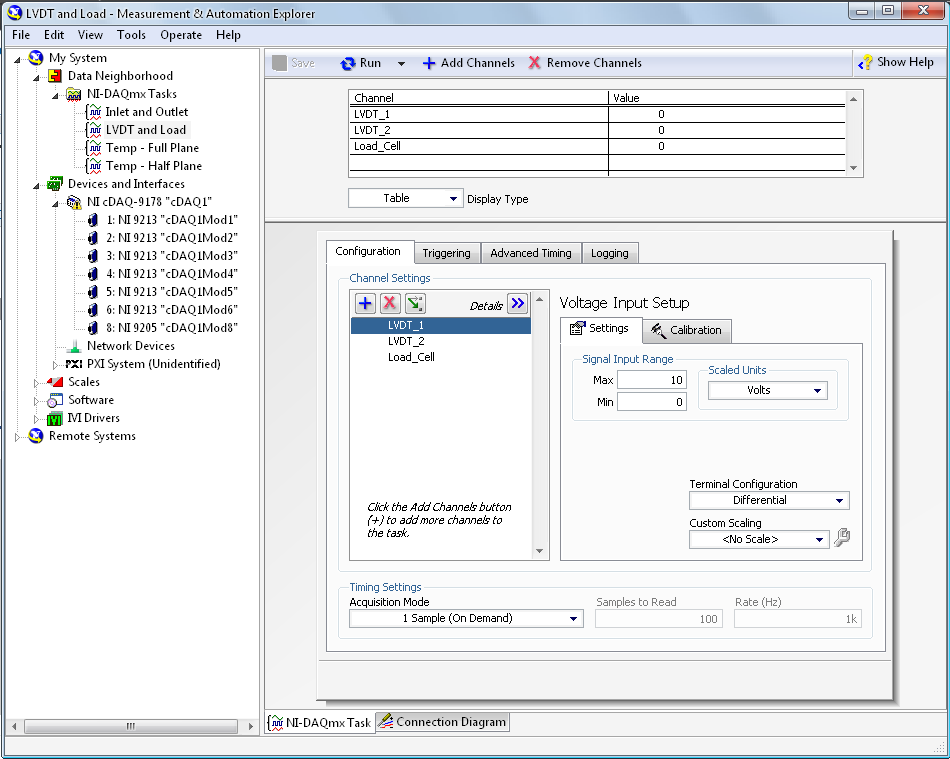The width and height of the screenshot is (950, 759).
Task: Select 5: NI 9213 "cDAQ1Mod5" in the tree
Action: click(x=171, y=292)
